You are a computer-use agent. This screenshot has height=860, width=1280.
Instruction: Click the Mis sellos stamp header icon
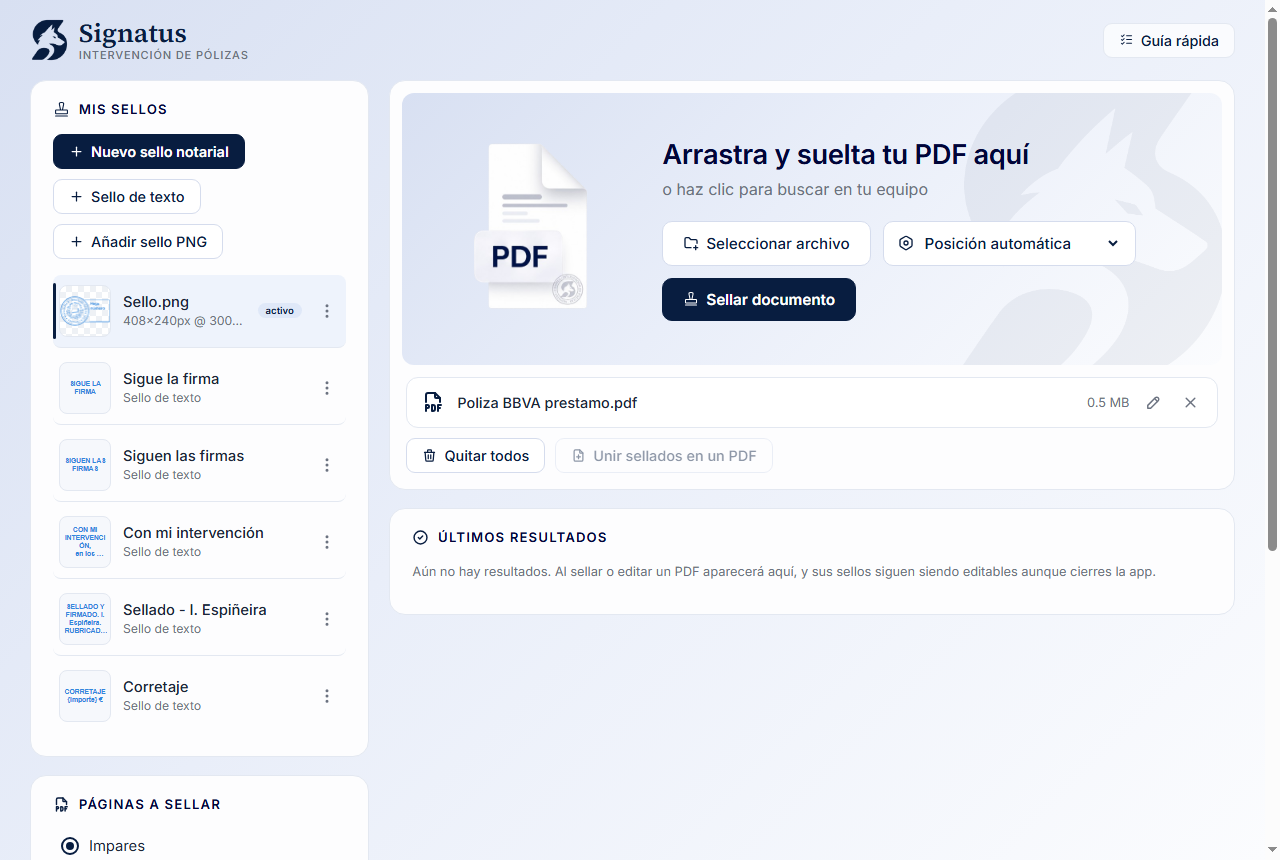(x=62, y=109)
